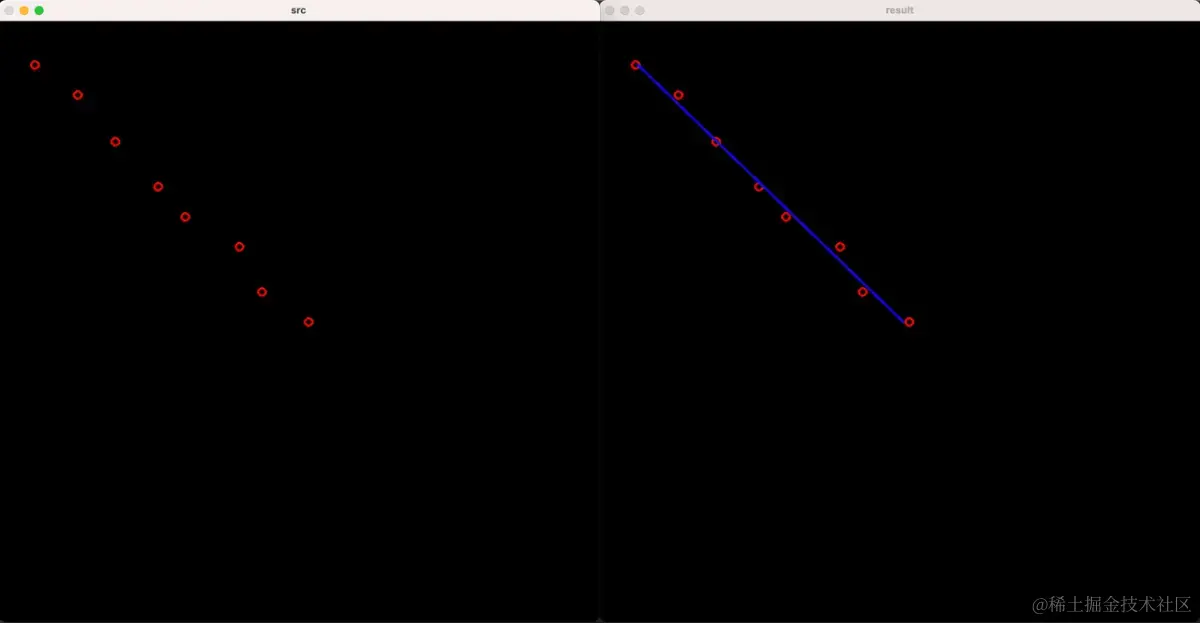Click the lowest red circle in result window
Image resolution: width=1200 pixels, height=623 pixels.
click(x=909, y=322)
